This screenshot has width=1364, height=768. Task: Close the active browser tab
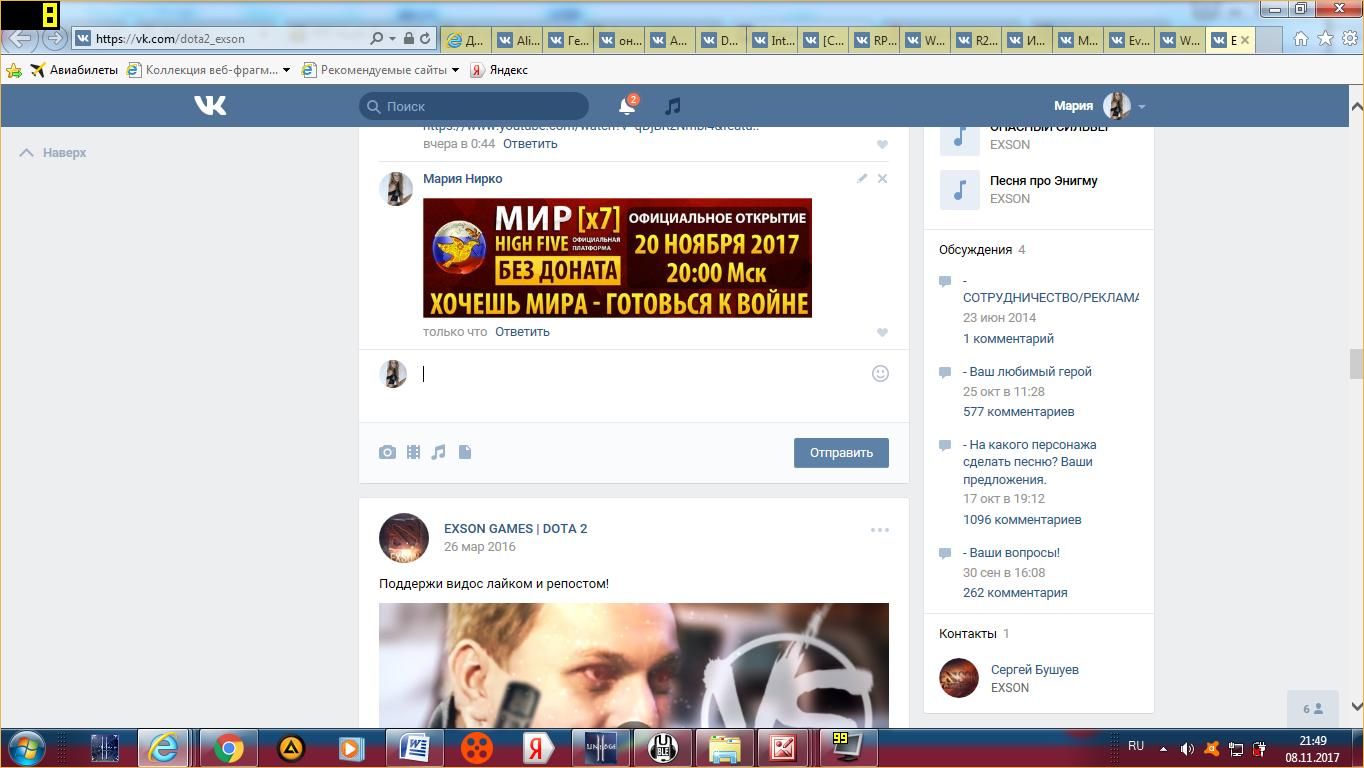1245,40
